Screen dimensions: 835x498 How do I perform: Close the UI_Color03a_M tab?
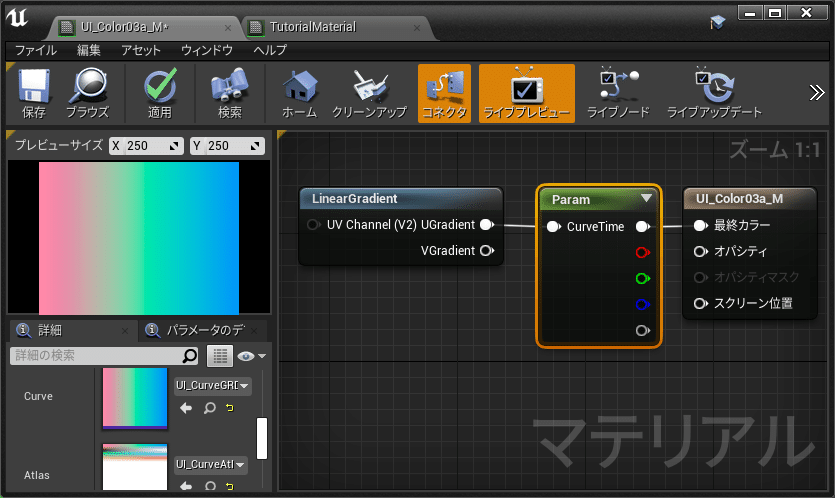click(x=228, y=28)
